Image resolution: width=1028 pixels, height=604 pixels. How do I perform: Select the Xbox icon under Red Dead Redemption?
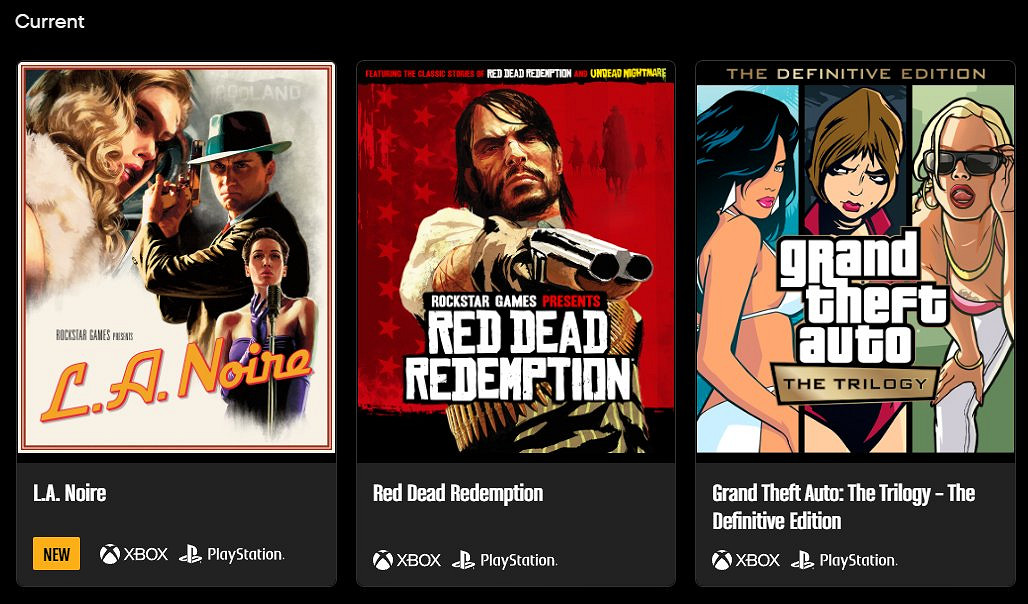point(406,560)
